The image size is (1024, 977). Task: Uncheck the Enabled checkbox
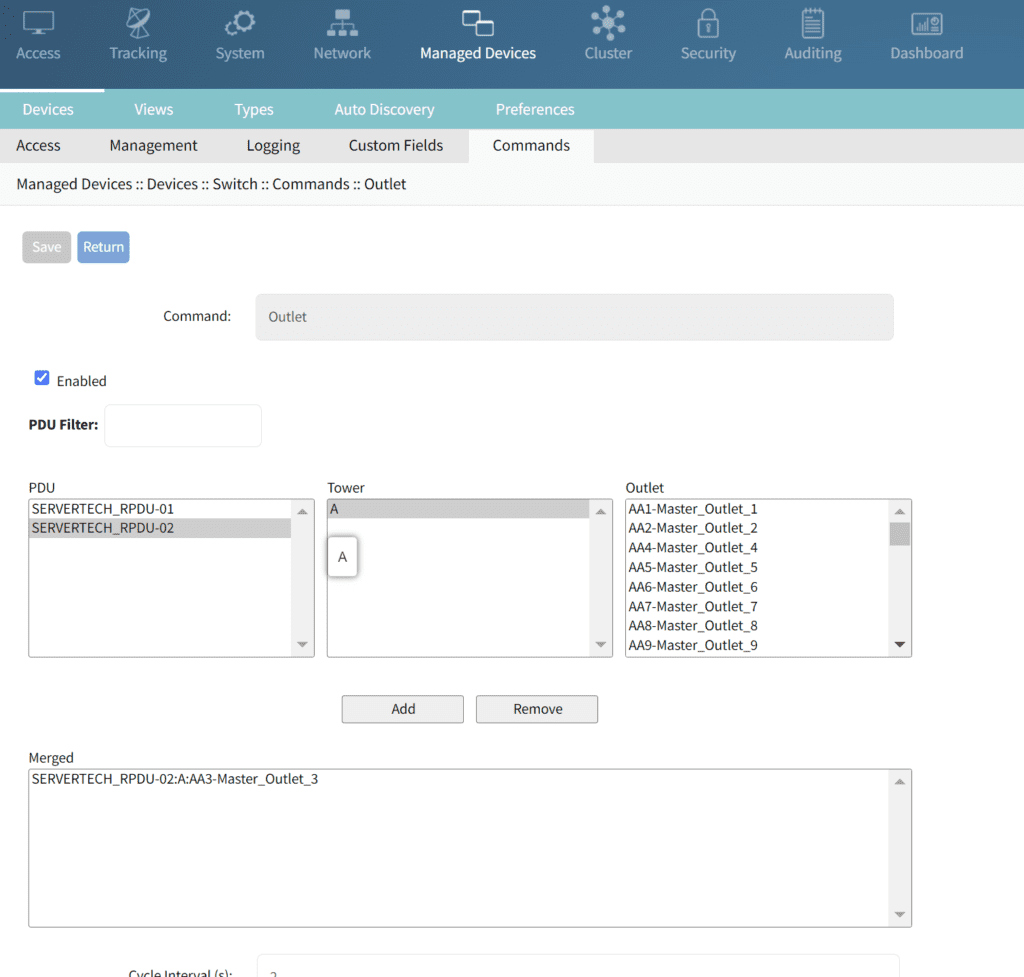point(42,378)
